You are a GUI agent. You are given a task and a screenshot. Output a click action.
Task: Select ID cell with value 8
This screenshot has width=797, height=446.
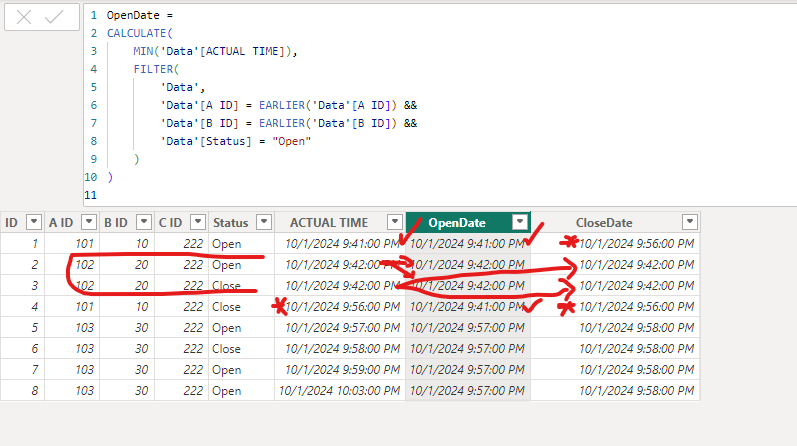point(22,391)
